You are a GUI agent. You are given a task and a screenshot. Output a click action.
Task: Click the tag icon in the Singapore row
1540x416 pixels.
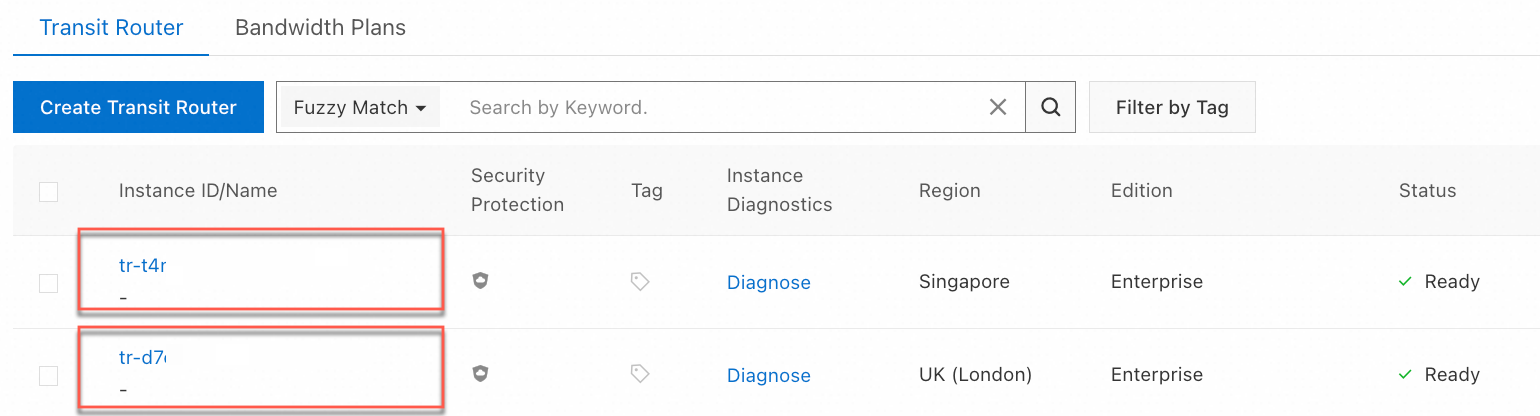(640, 282)
